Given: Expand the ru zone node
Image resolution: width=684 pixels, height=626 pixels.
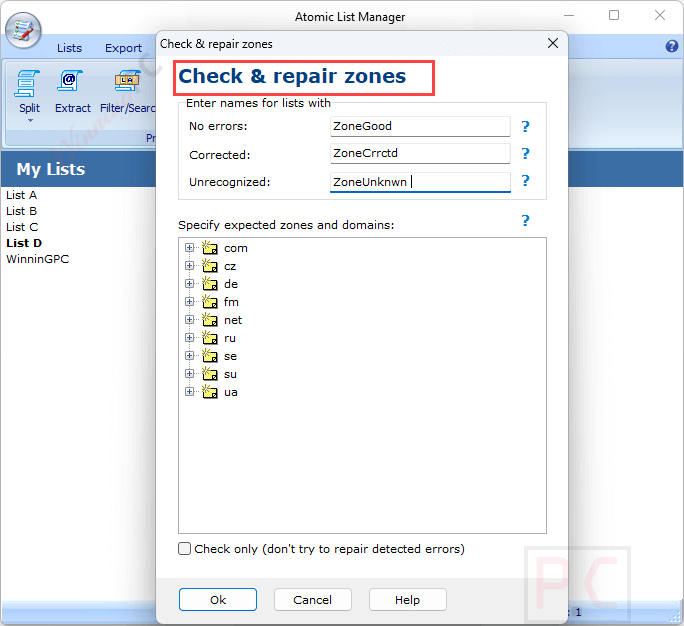Looking at the screenshot, I should 189,338.
